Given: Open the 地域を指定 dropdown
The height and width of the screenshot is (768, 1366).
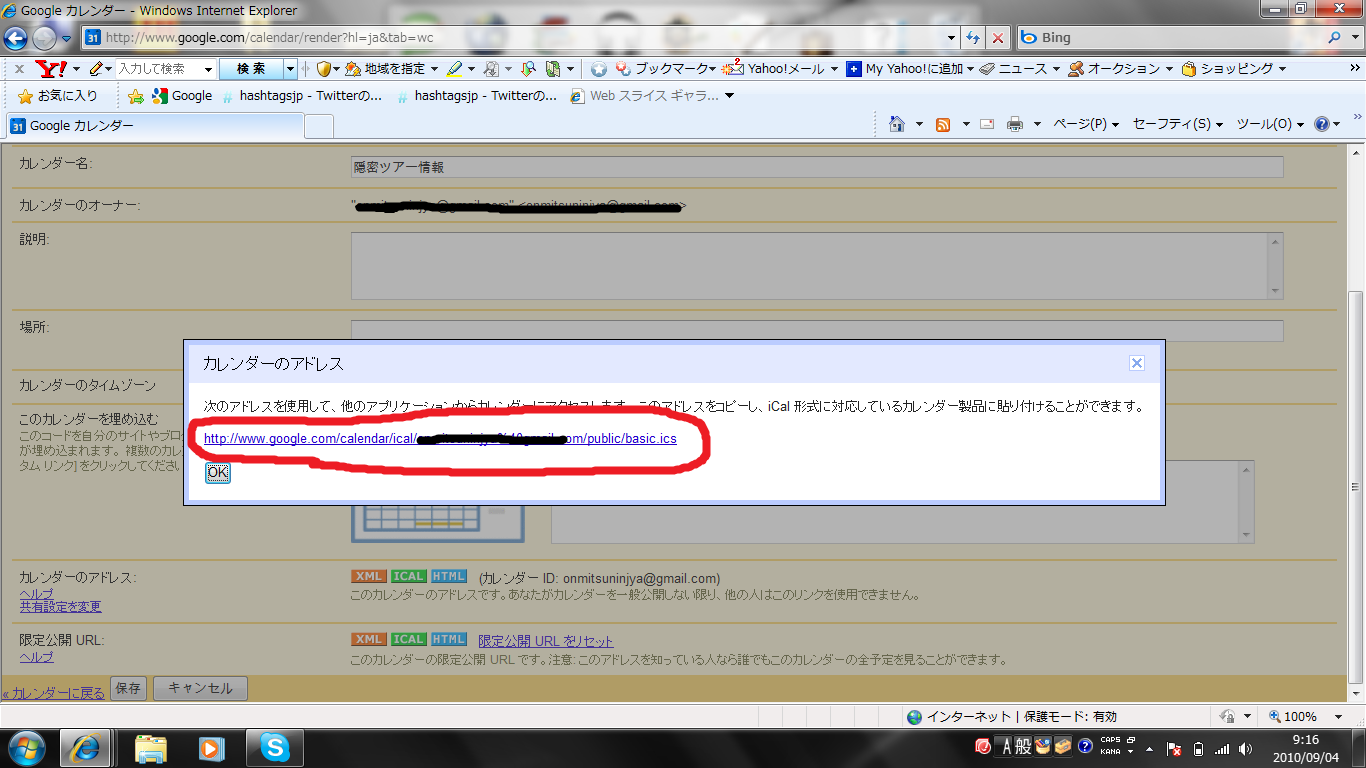Looking at the screenshot, I should click(391, 69).
